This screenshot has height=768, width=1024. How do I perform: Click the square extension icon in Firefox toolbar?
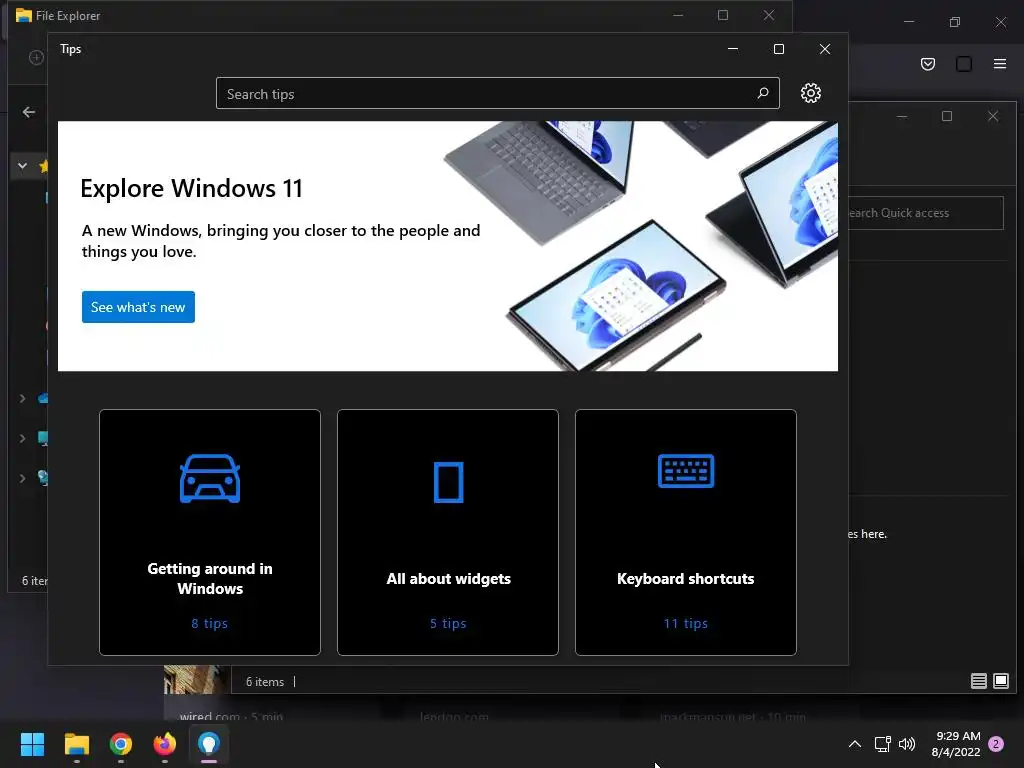963,63
